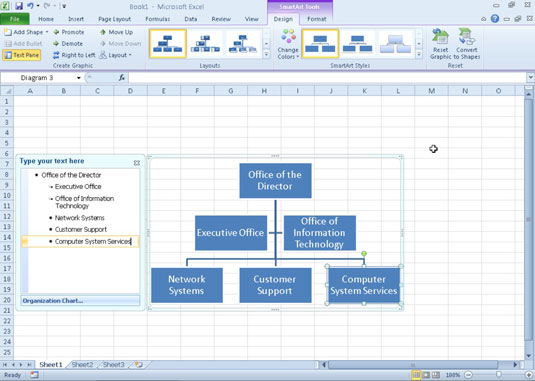Toggle the Text Pane button
This screenshot has height=381, width=535.
pyautogui.click(x=22, y=55)
